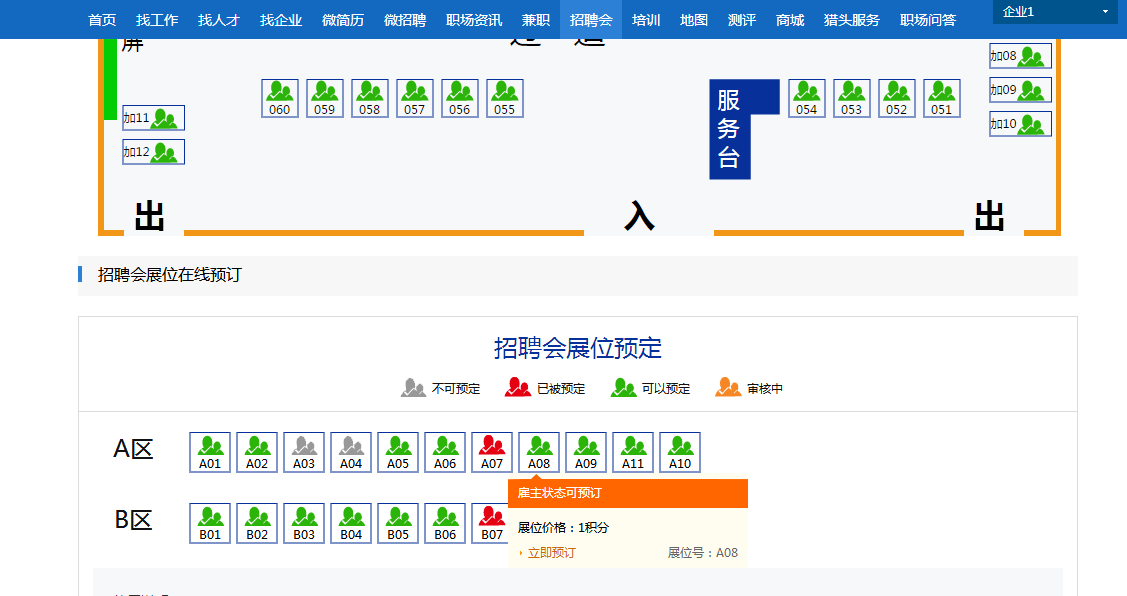Choose added booth 加12

[x=153, y=152]
